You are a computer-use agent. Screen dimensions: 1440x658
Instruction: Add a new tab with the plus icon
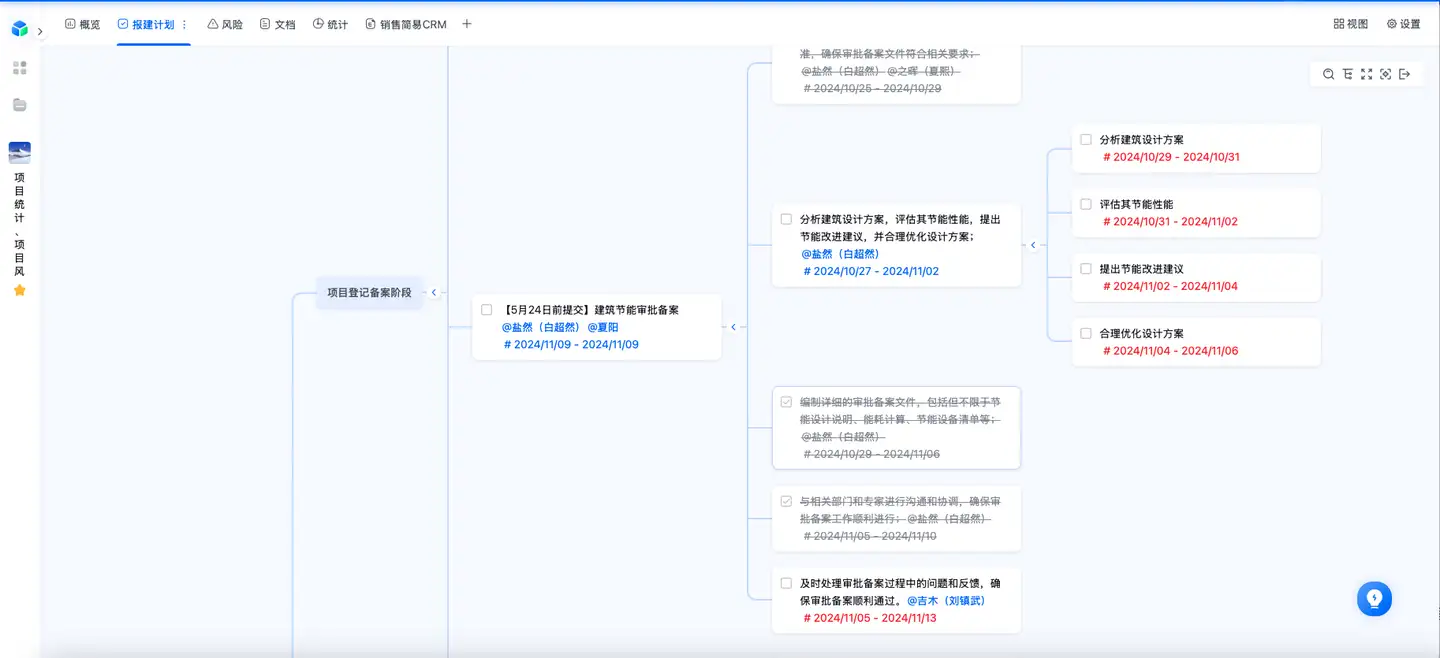click(466, 24)
